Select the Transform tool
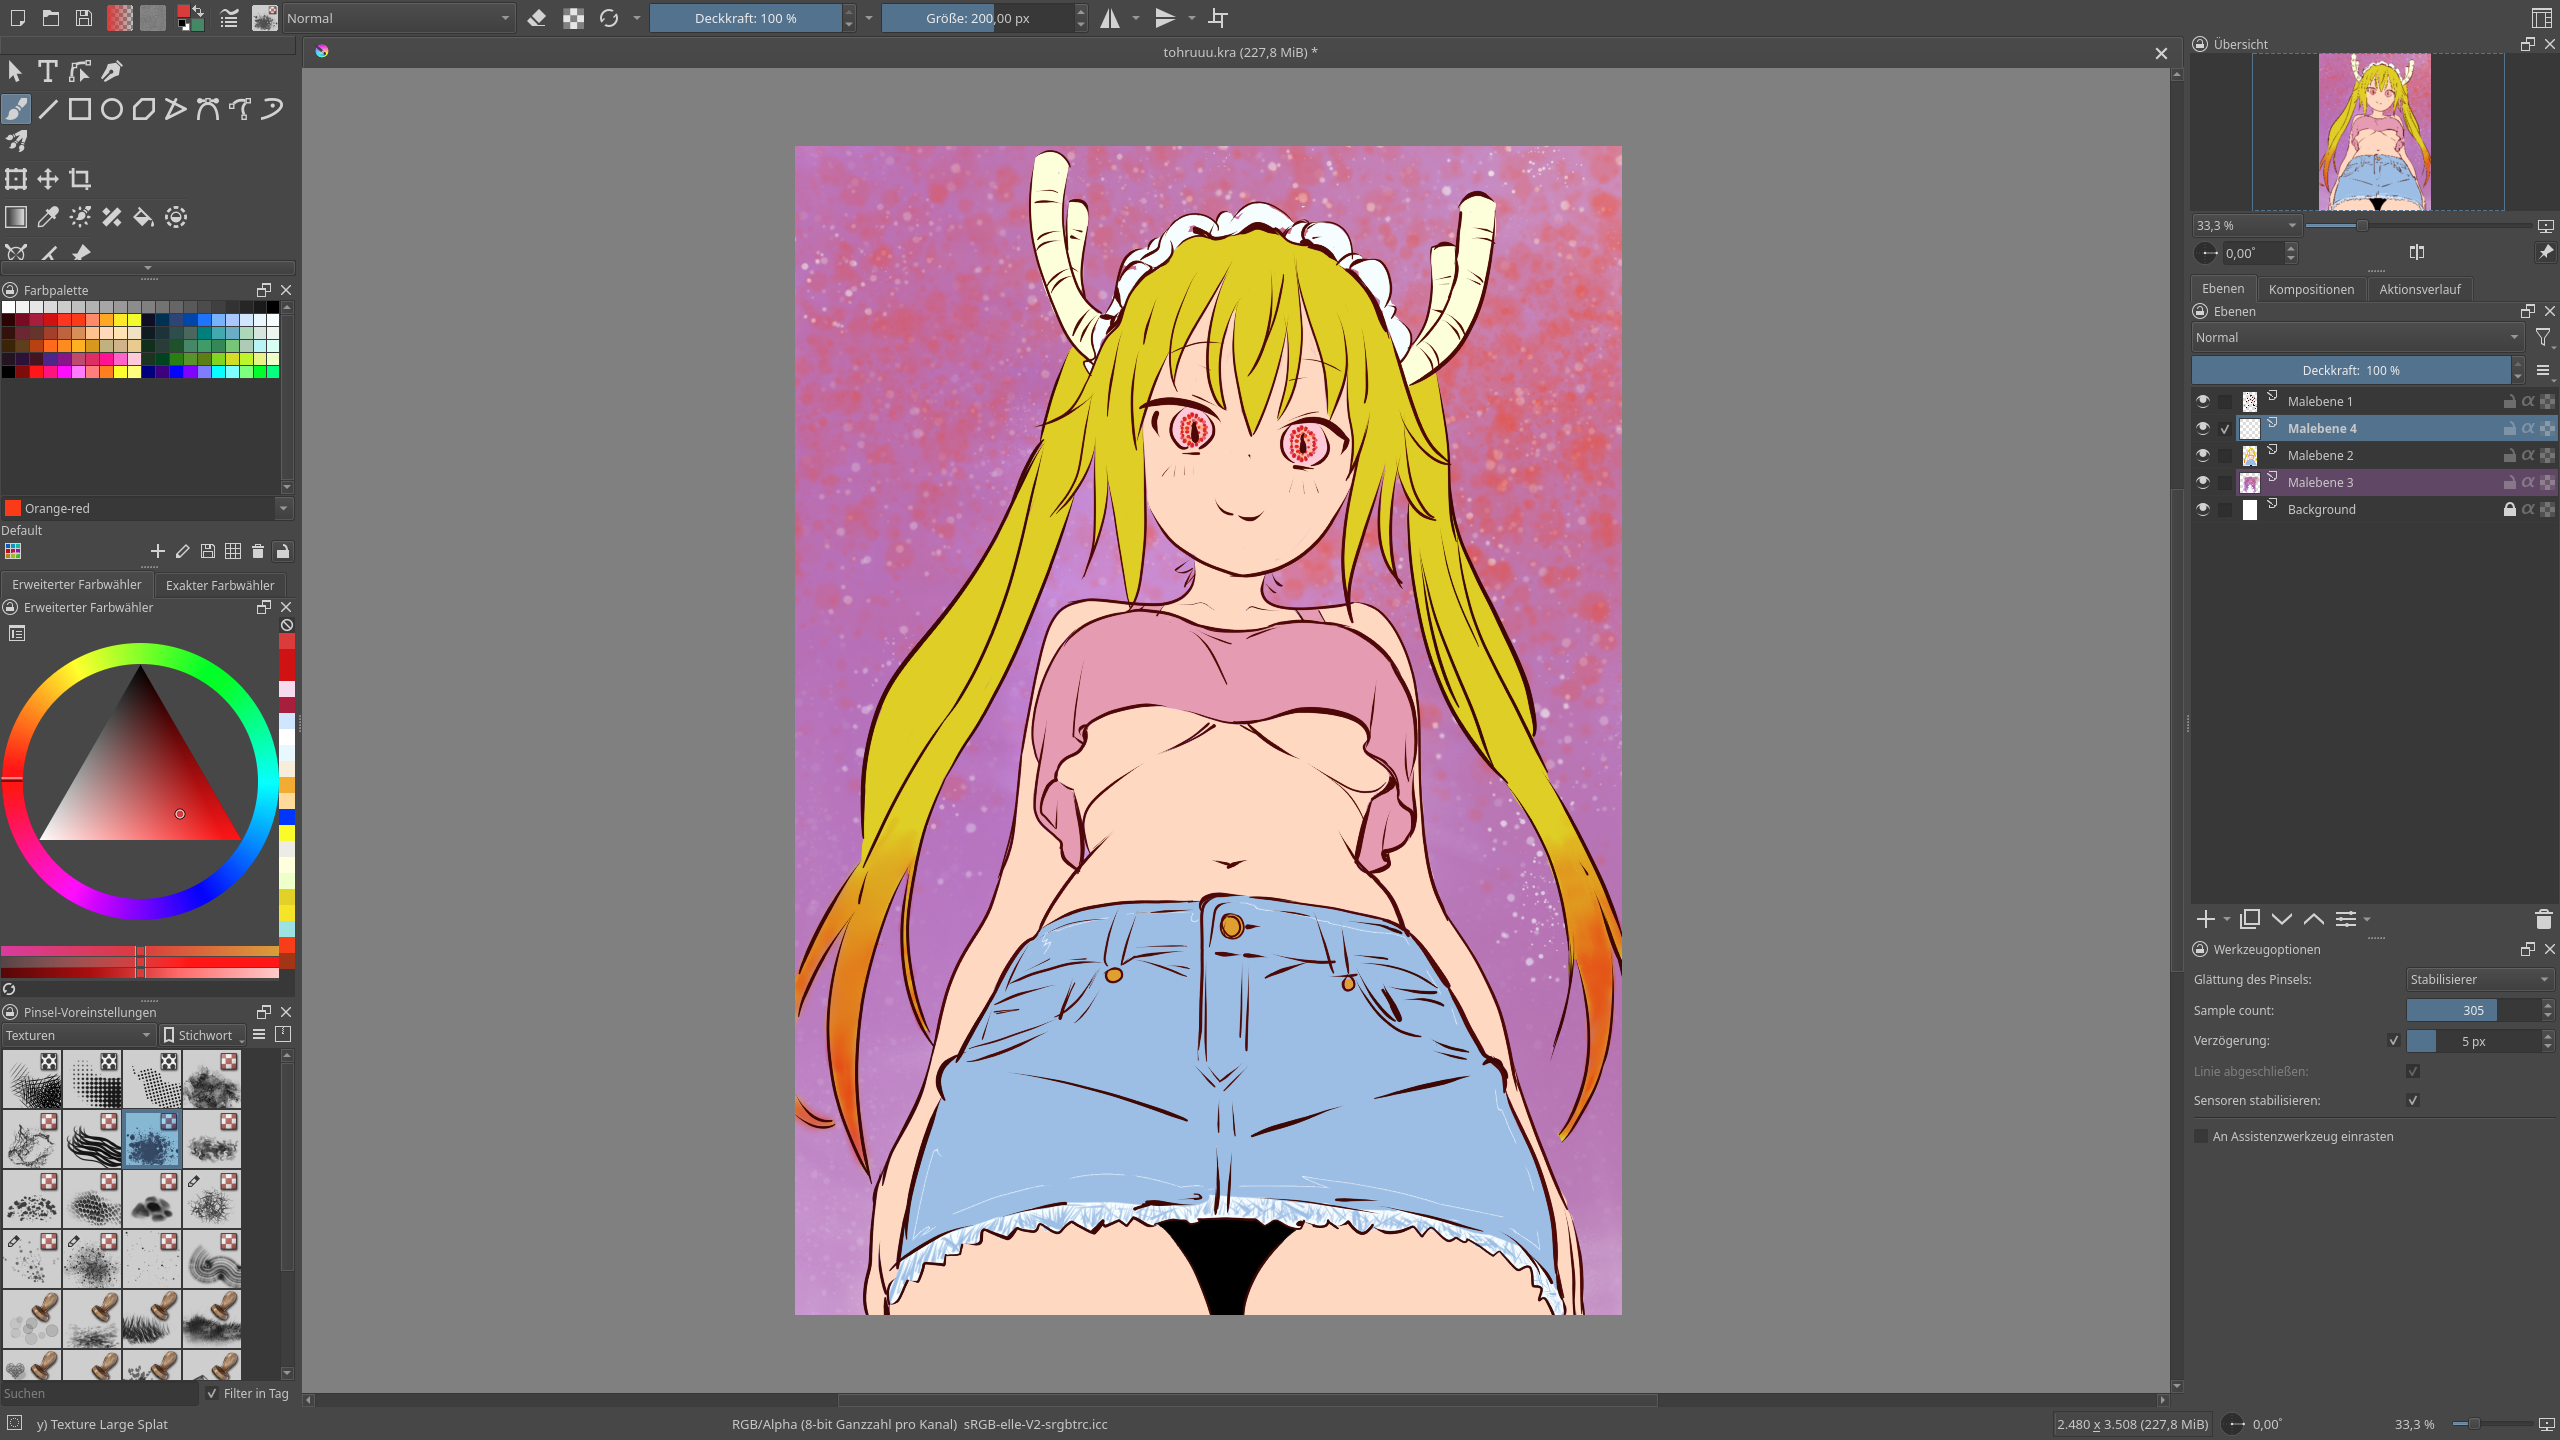The height and width of the screenshot is (1440, 2560). pos(16,179)
